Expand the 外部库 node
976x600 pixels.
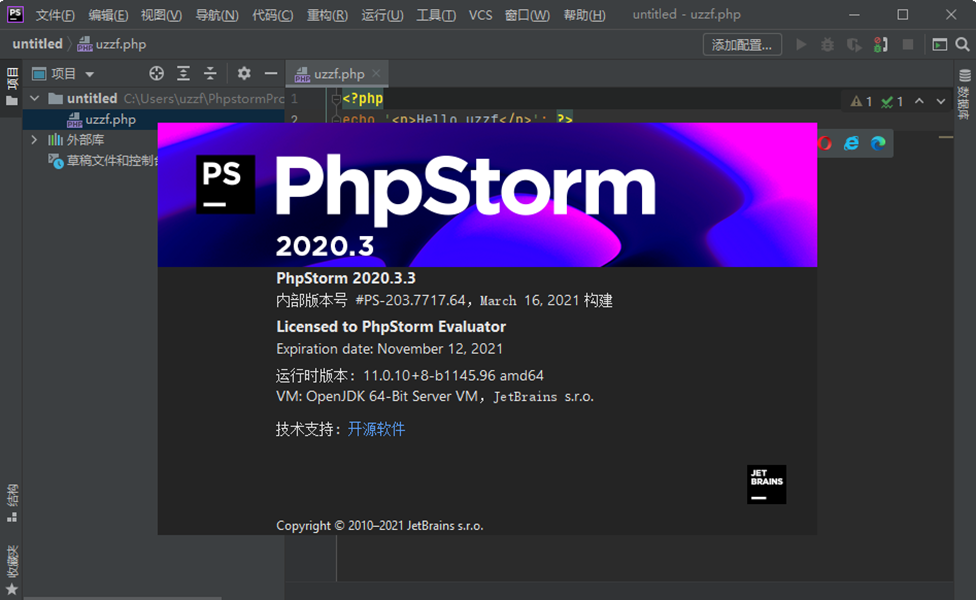pyautogui.click(x=34, y=140)
